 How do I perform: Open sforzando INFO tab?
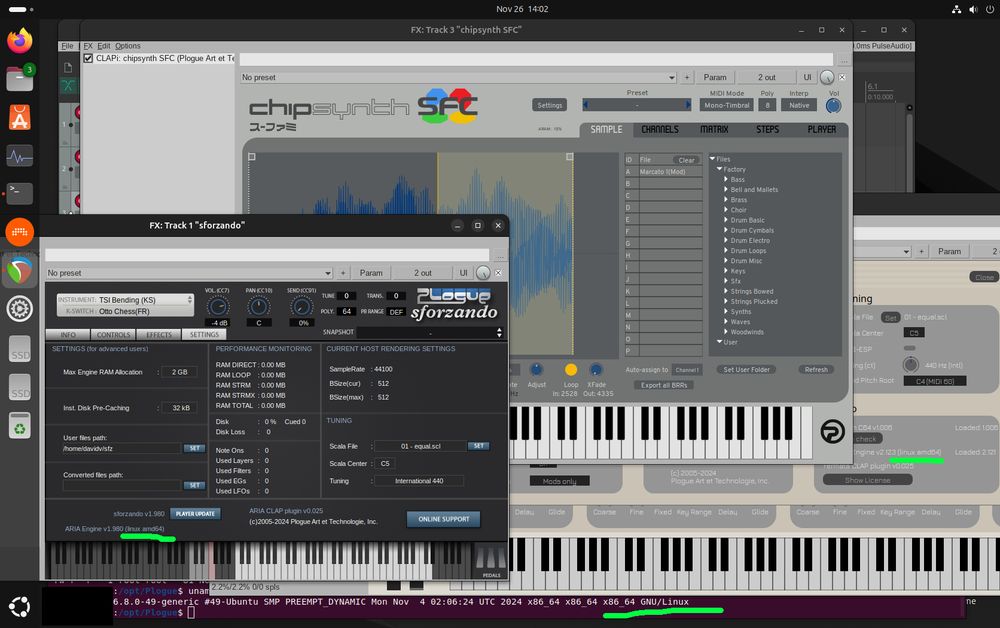68,335
